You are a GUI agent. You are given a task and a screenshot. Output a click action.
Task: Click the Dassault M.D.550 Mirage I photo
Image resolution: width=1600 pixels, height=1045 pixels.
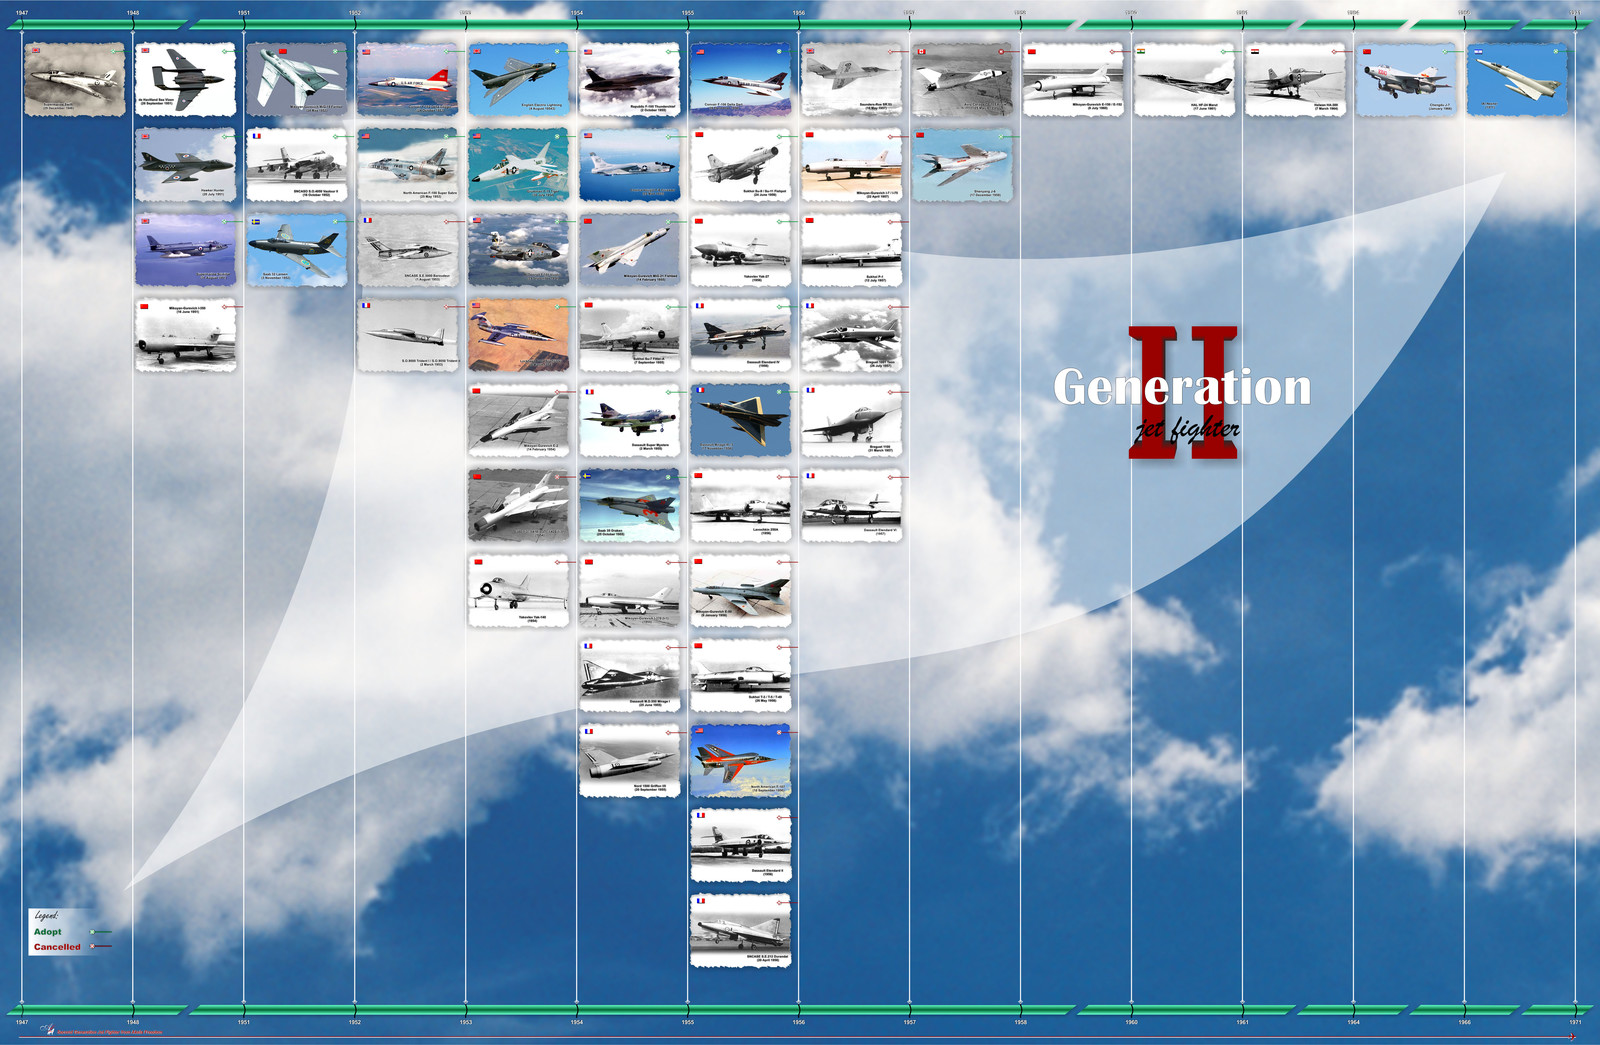[x=630, y=676]
